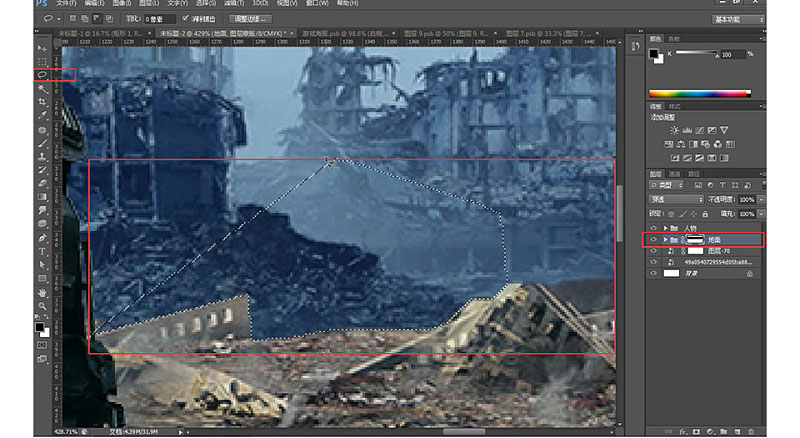This screenshot has height=438, width=800.
Task: Open the opacity value dropdown arrow
Action: point(761,199)
